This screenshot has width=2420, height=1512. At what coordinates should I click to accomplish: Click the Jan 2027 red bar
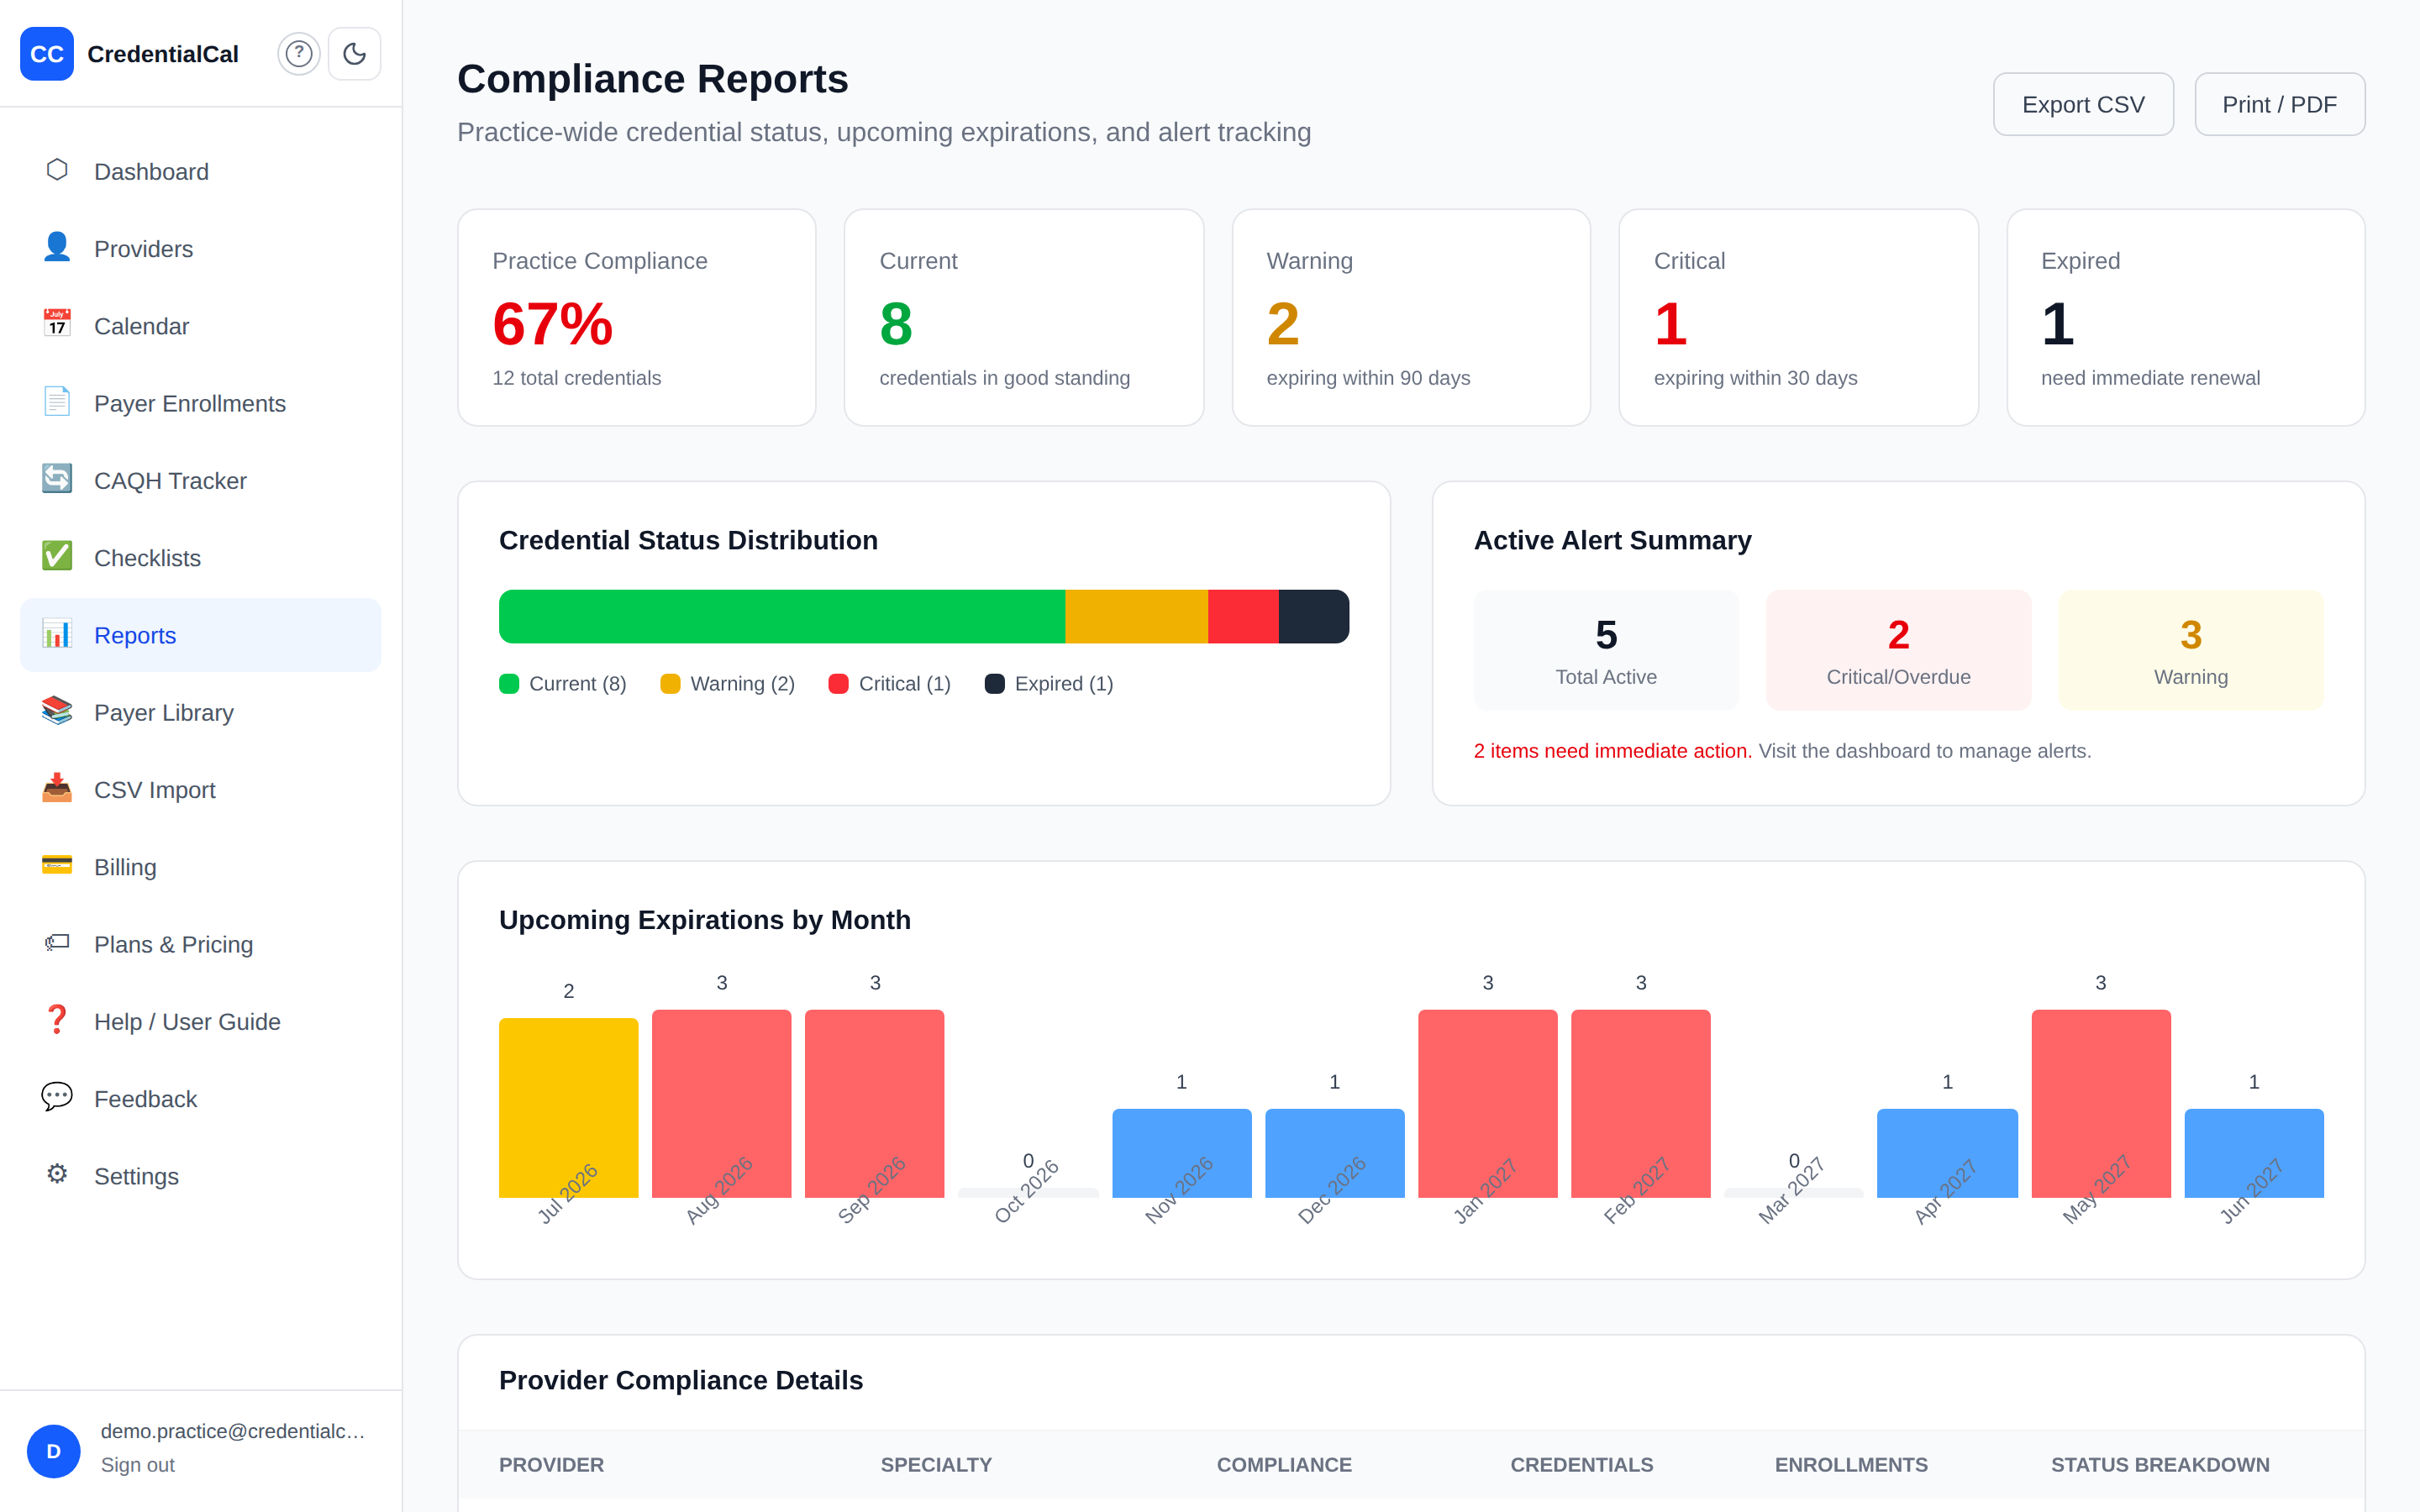[1487, 1103]
